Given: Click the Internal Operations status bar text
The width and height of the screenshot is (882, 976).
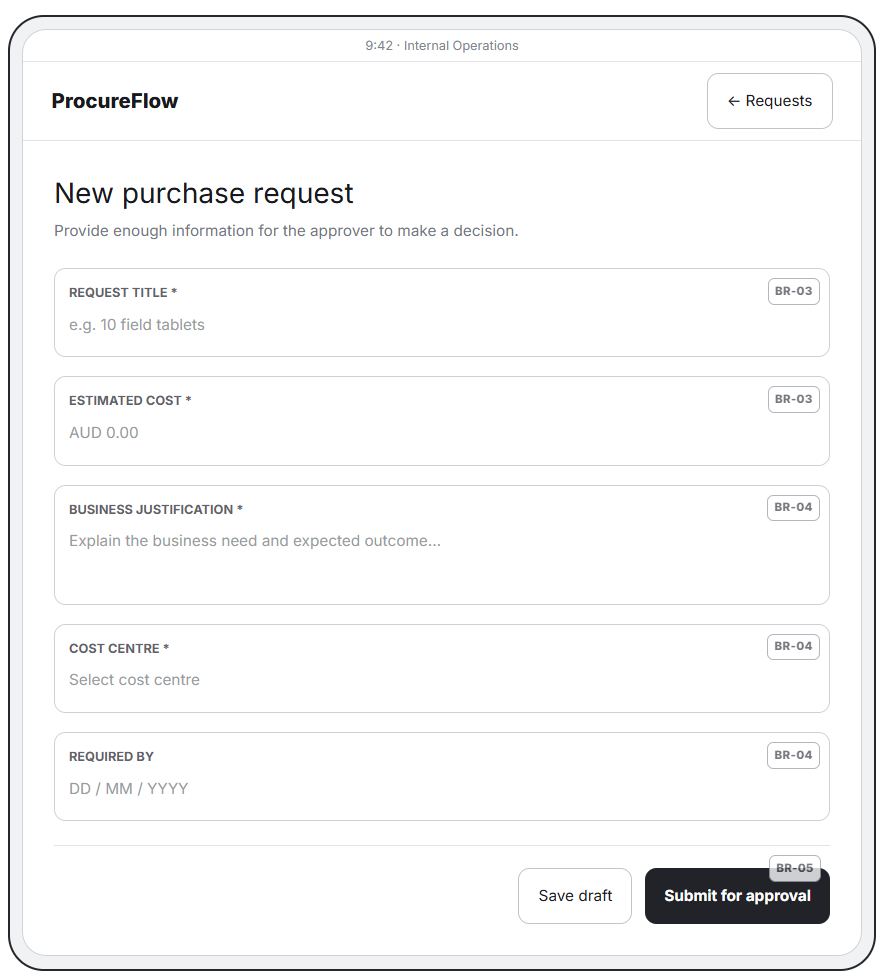Looking at the screenshot, I should [x=461, y=45].
